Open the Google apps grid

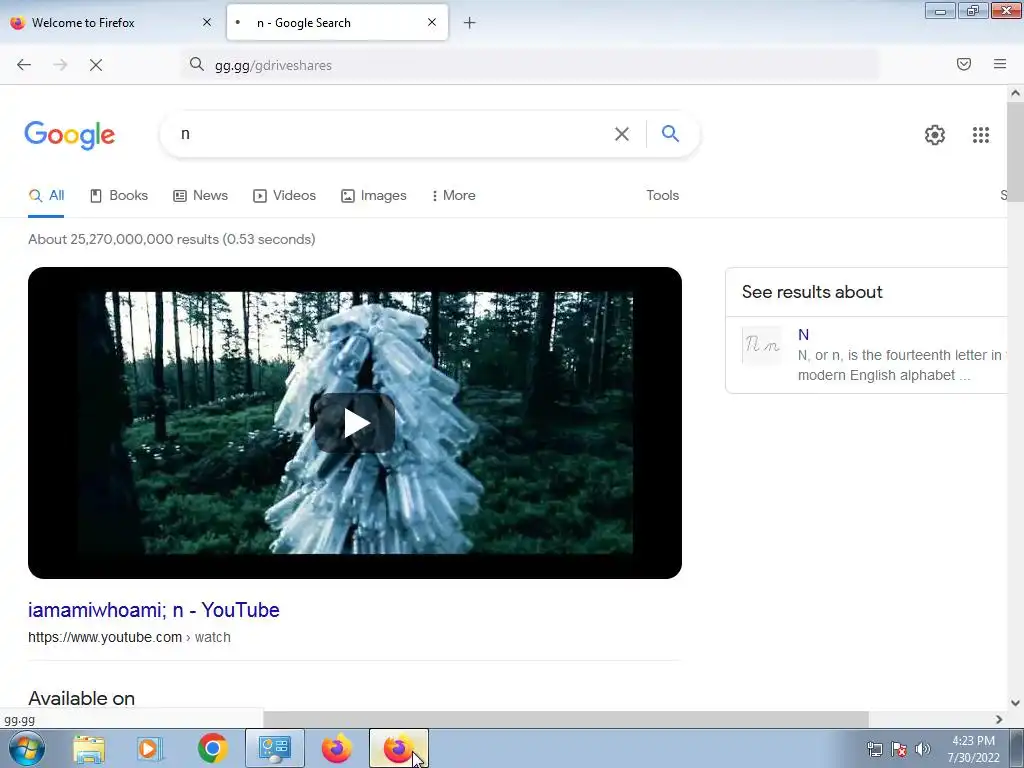980,135
